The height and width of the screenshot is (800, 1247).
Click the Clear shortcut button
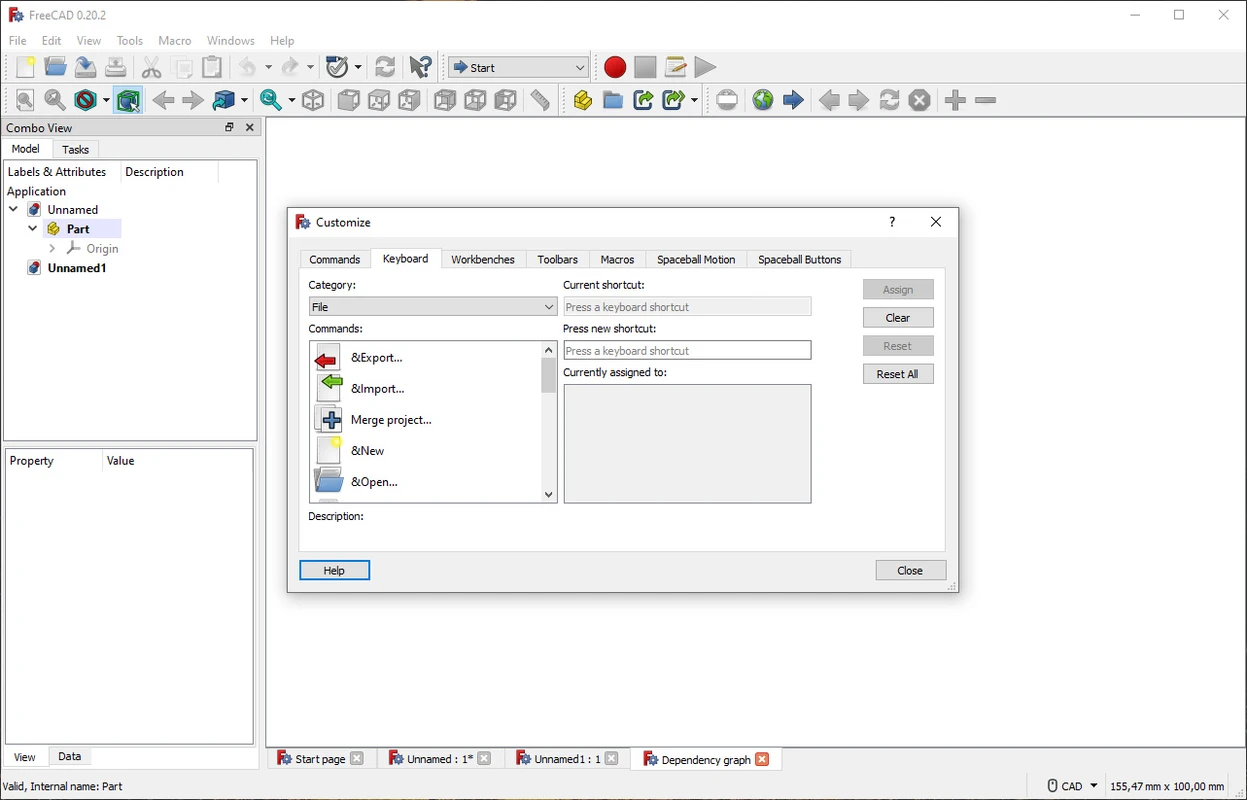(x=898, y=318)
